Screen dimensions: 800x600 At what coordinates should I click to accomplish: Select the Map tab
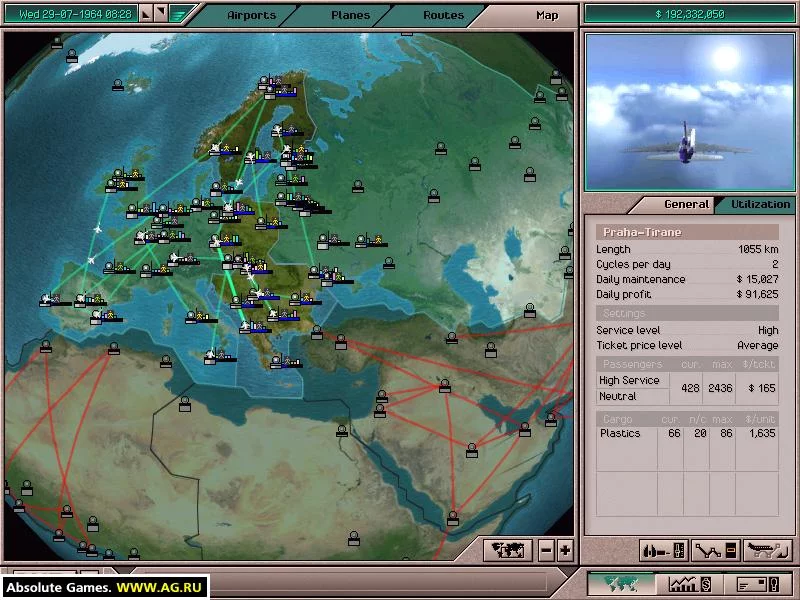547,15
